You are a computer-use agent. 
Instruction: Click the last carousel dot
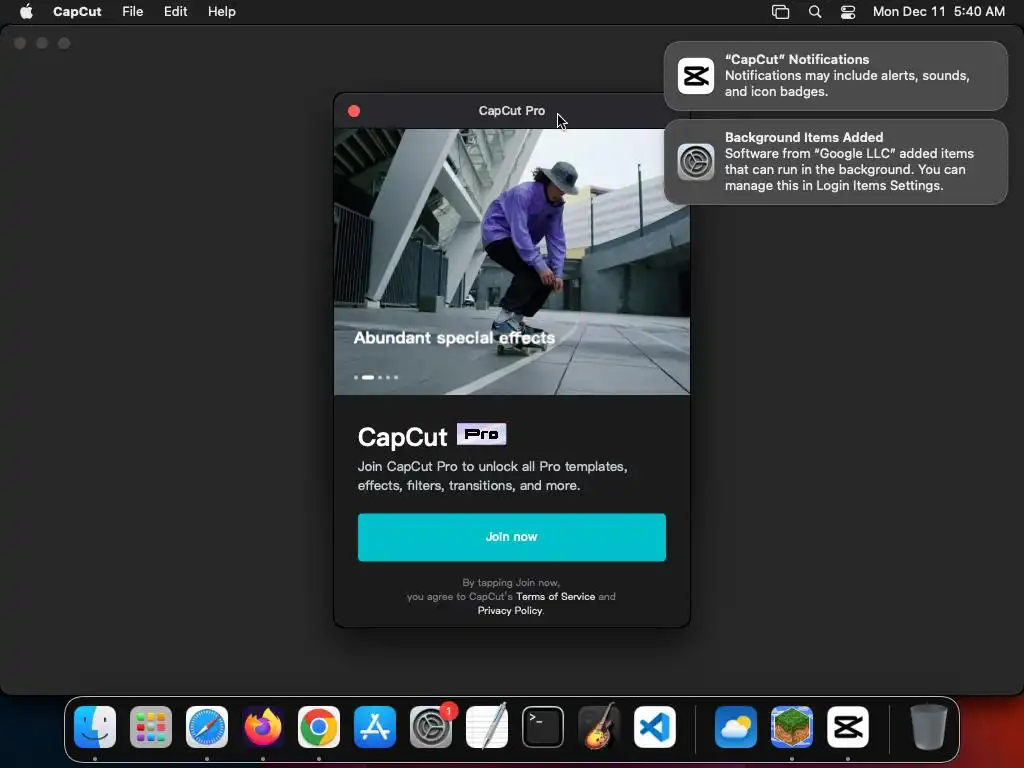tap(396, 377)
